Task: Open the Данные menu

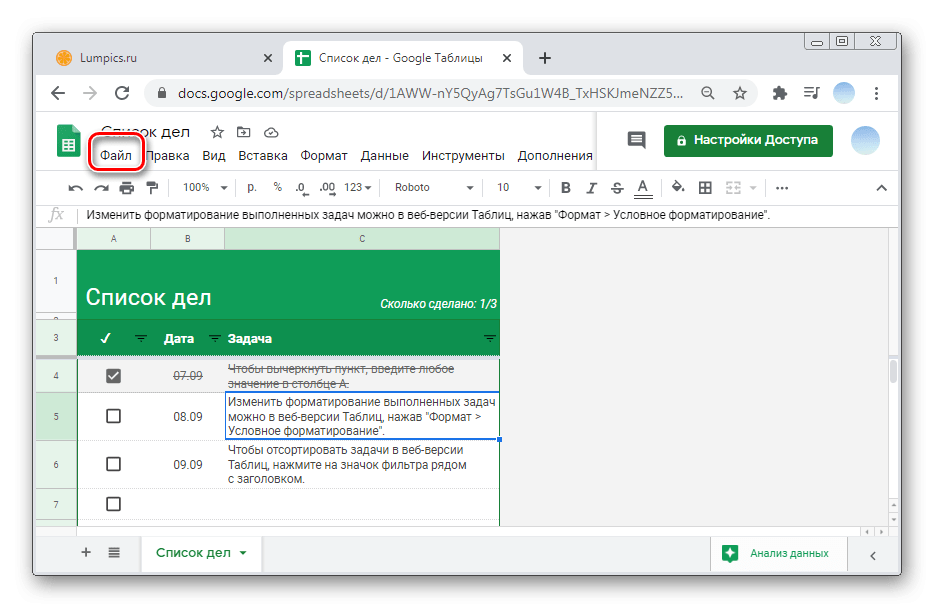Action: pos(384,155)
